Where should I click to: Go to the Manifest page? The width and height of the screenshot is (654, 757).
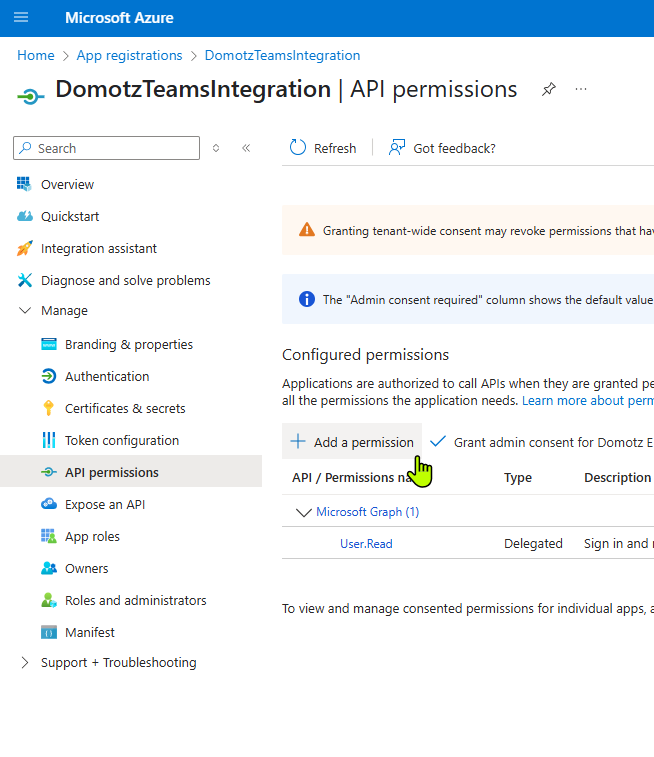pyautogui.click(x=90, y=632)
